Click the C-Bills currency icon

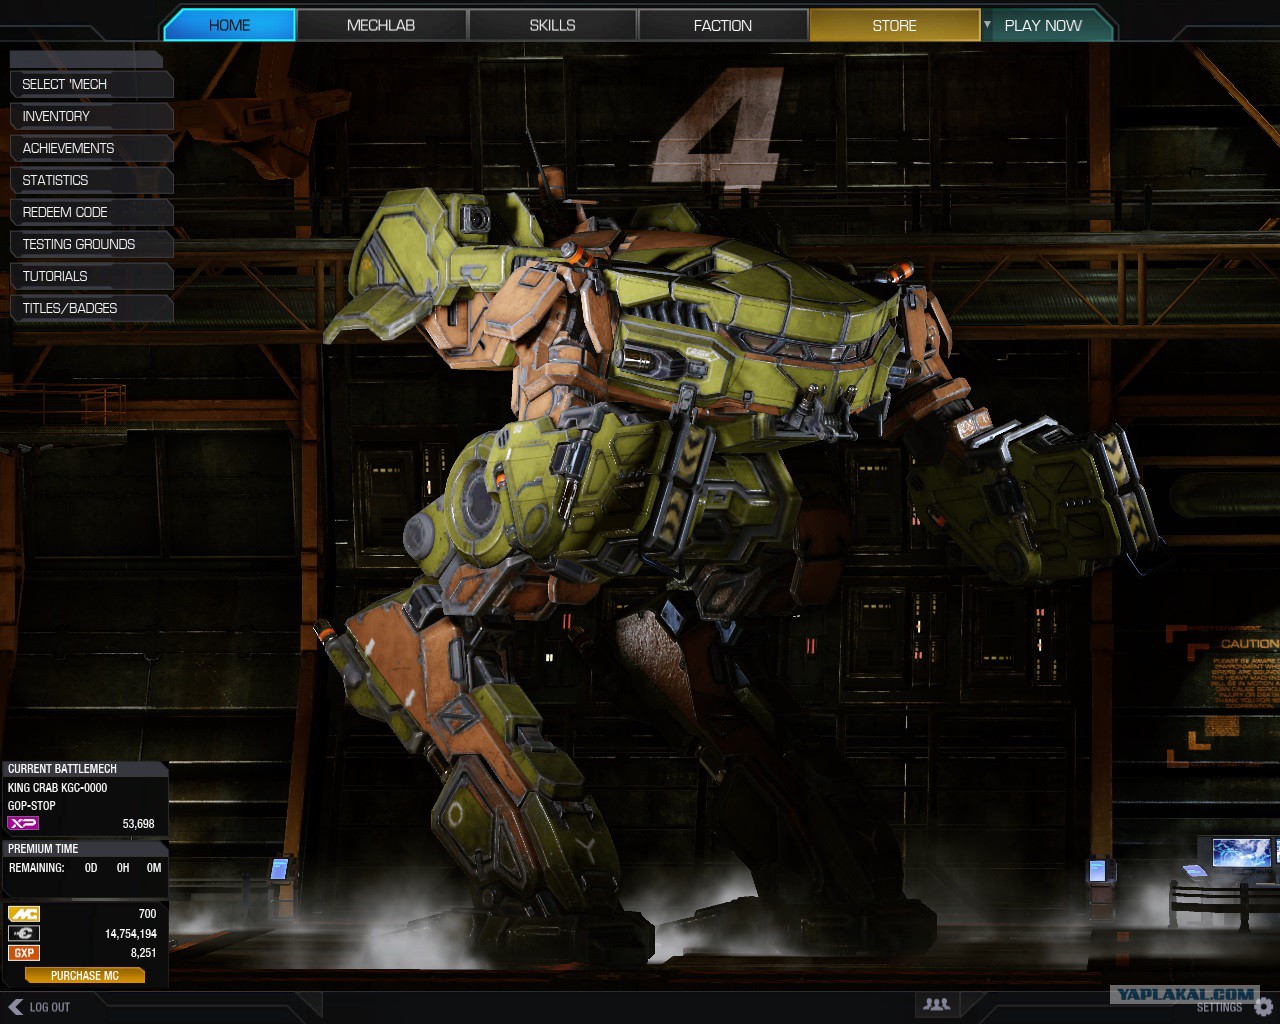point(24,933)
